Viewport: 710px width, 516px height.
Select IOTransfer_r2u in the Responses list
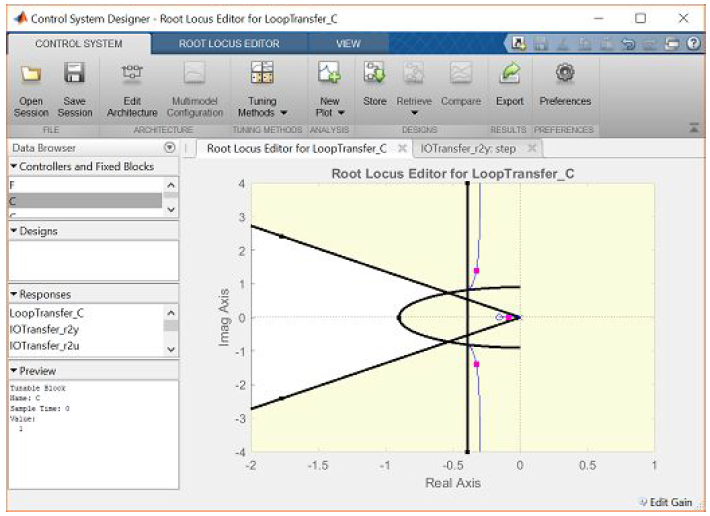coord(48,346)
